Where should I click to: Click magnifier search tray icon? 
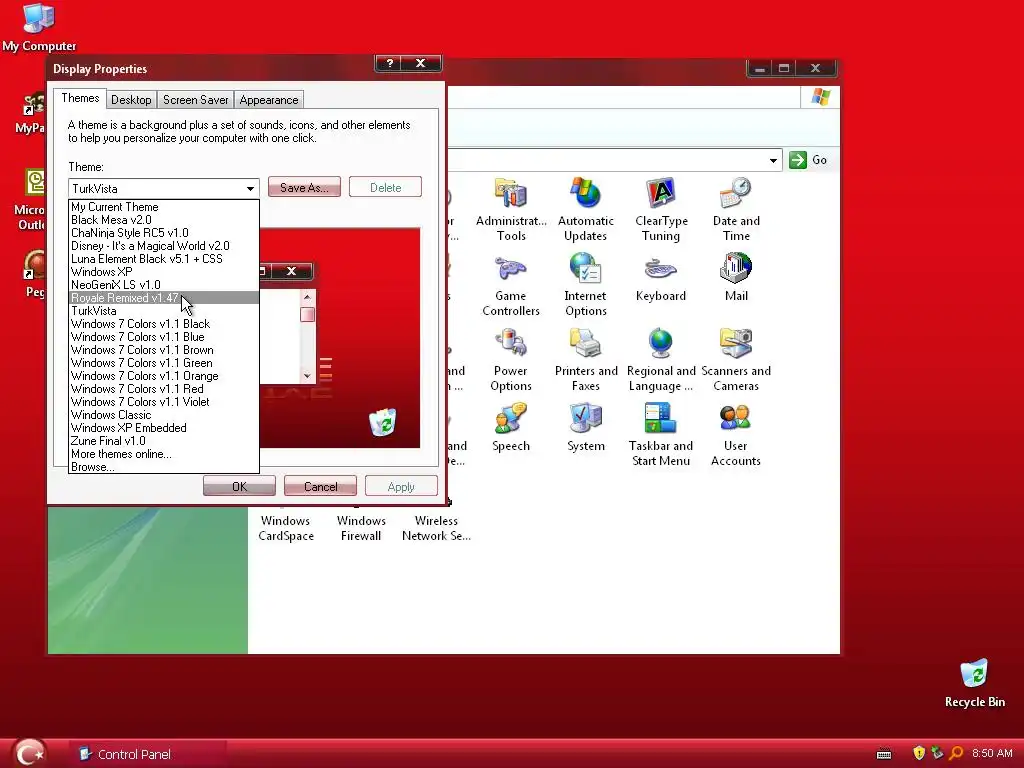955,753
